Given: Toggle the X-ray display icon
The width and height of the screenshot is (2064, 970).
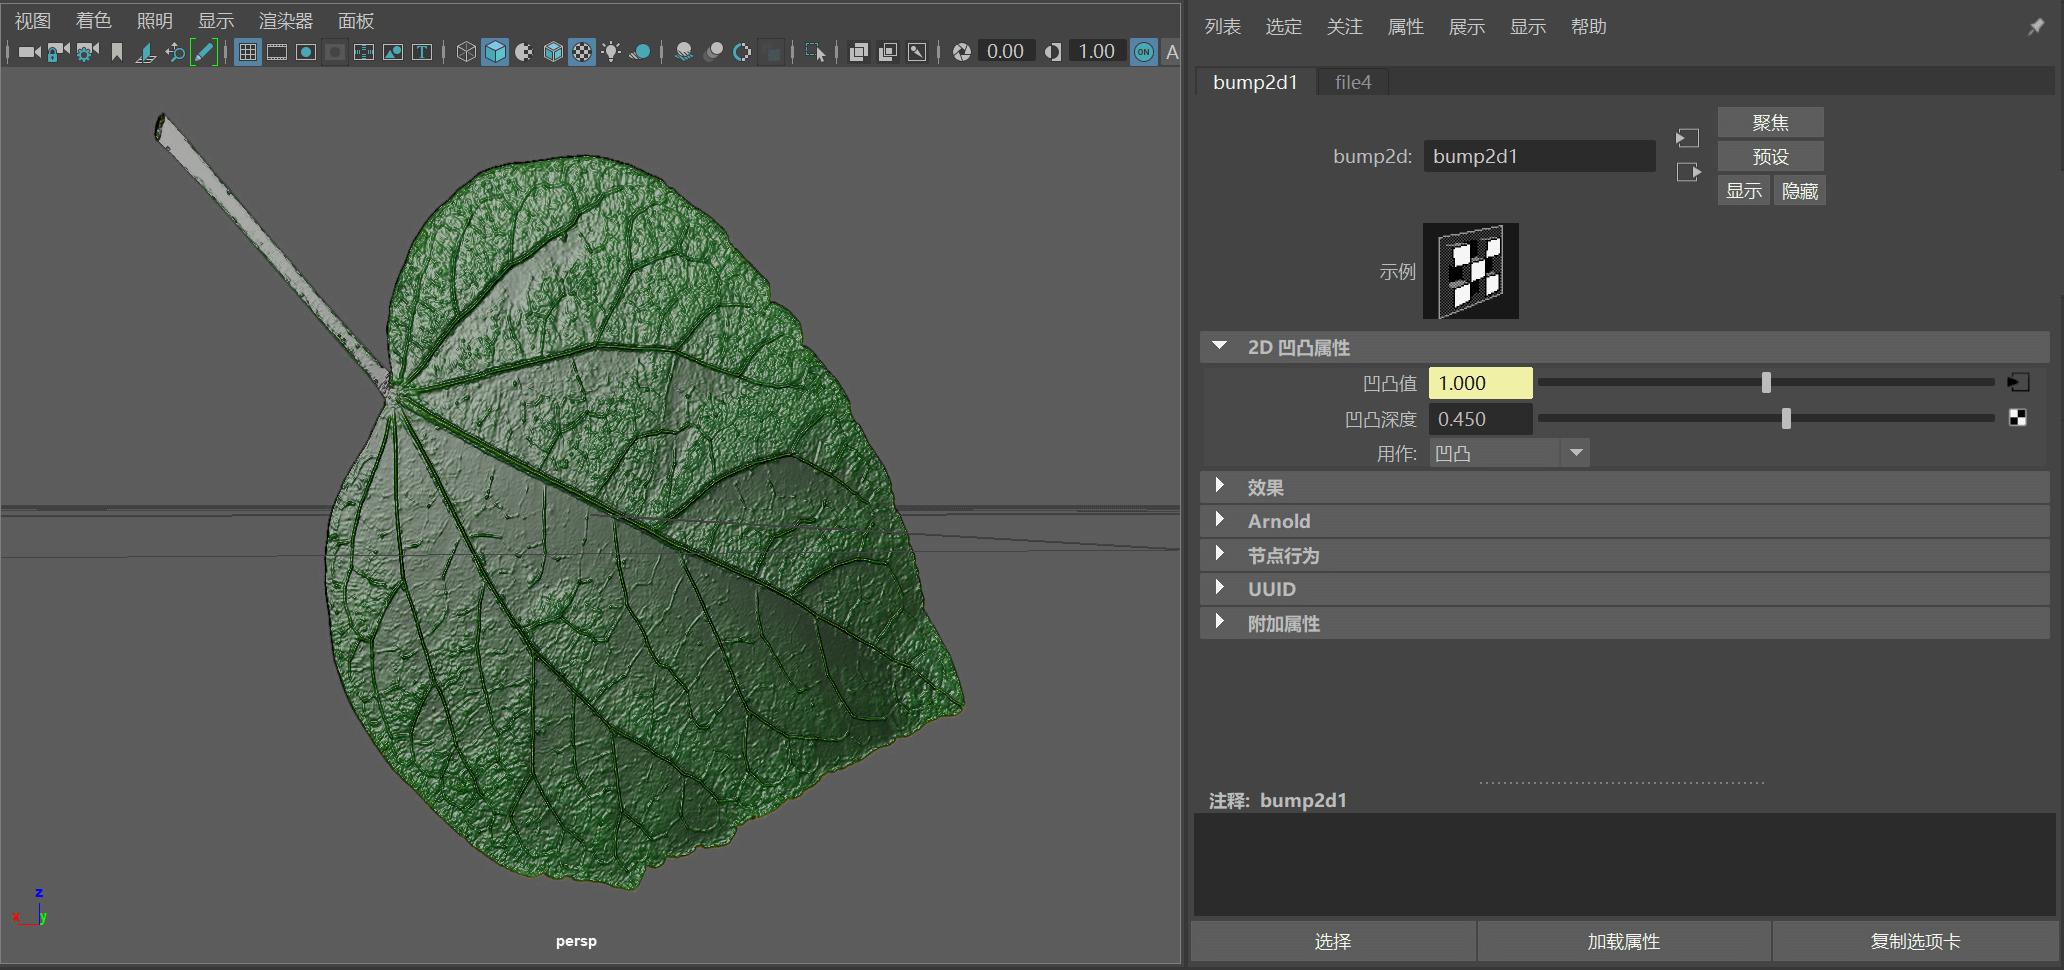Looking at the screenshot, I should [x=858, y=52].
